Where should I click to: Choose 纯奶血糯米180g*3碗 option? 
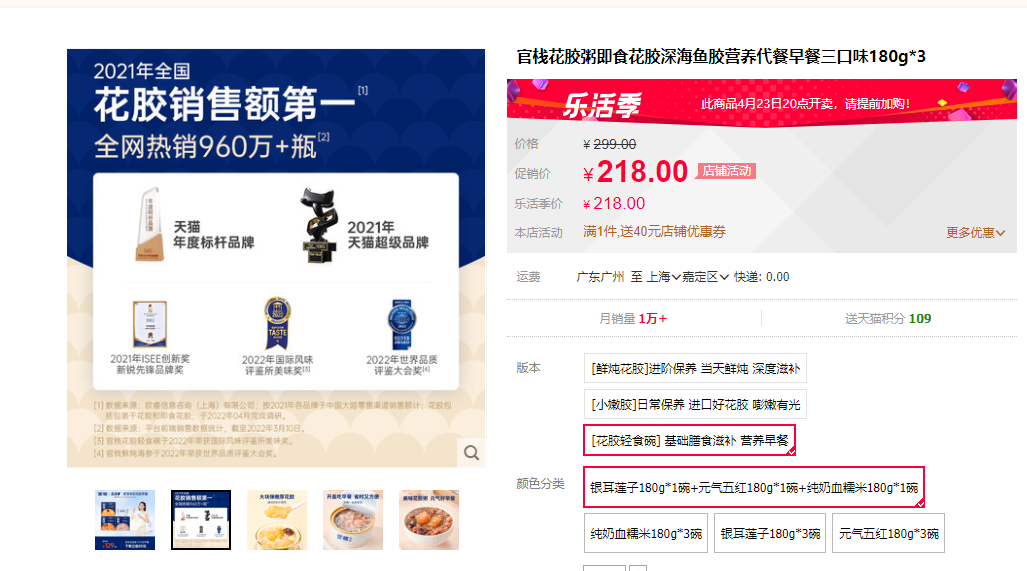tap(646, 533)
